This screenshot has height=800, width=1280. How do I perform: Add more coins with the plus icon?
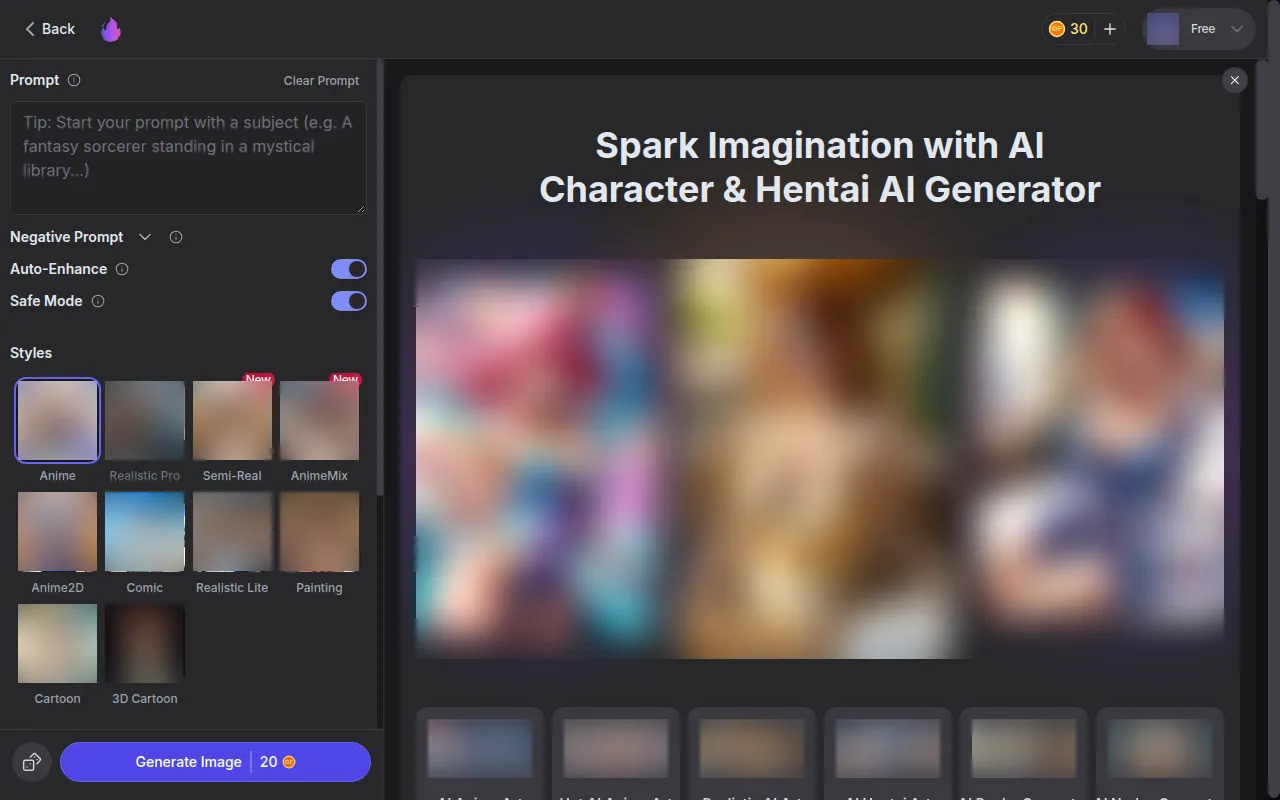point(1110,29)
